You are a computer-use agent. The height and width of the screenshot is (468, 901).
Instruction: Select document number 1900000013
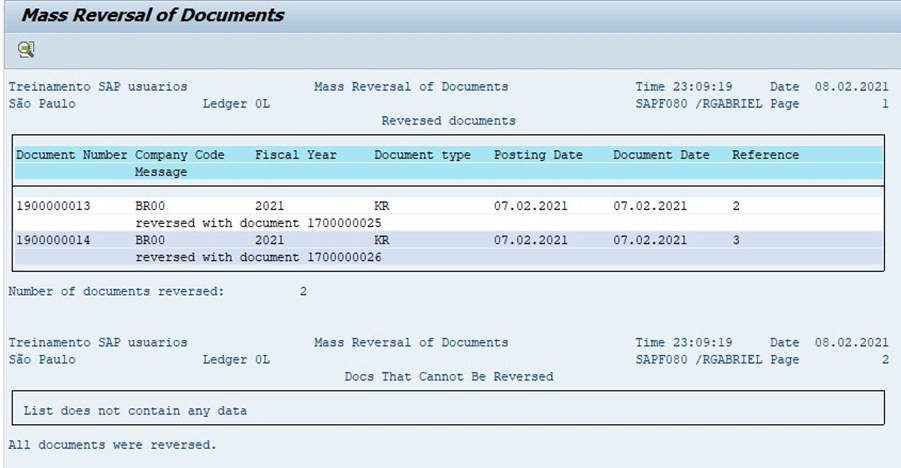click(x=53, y=206)
